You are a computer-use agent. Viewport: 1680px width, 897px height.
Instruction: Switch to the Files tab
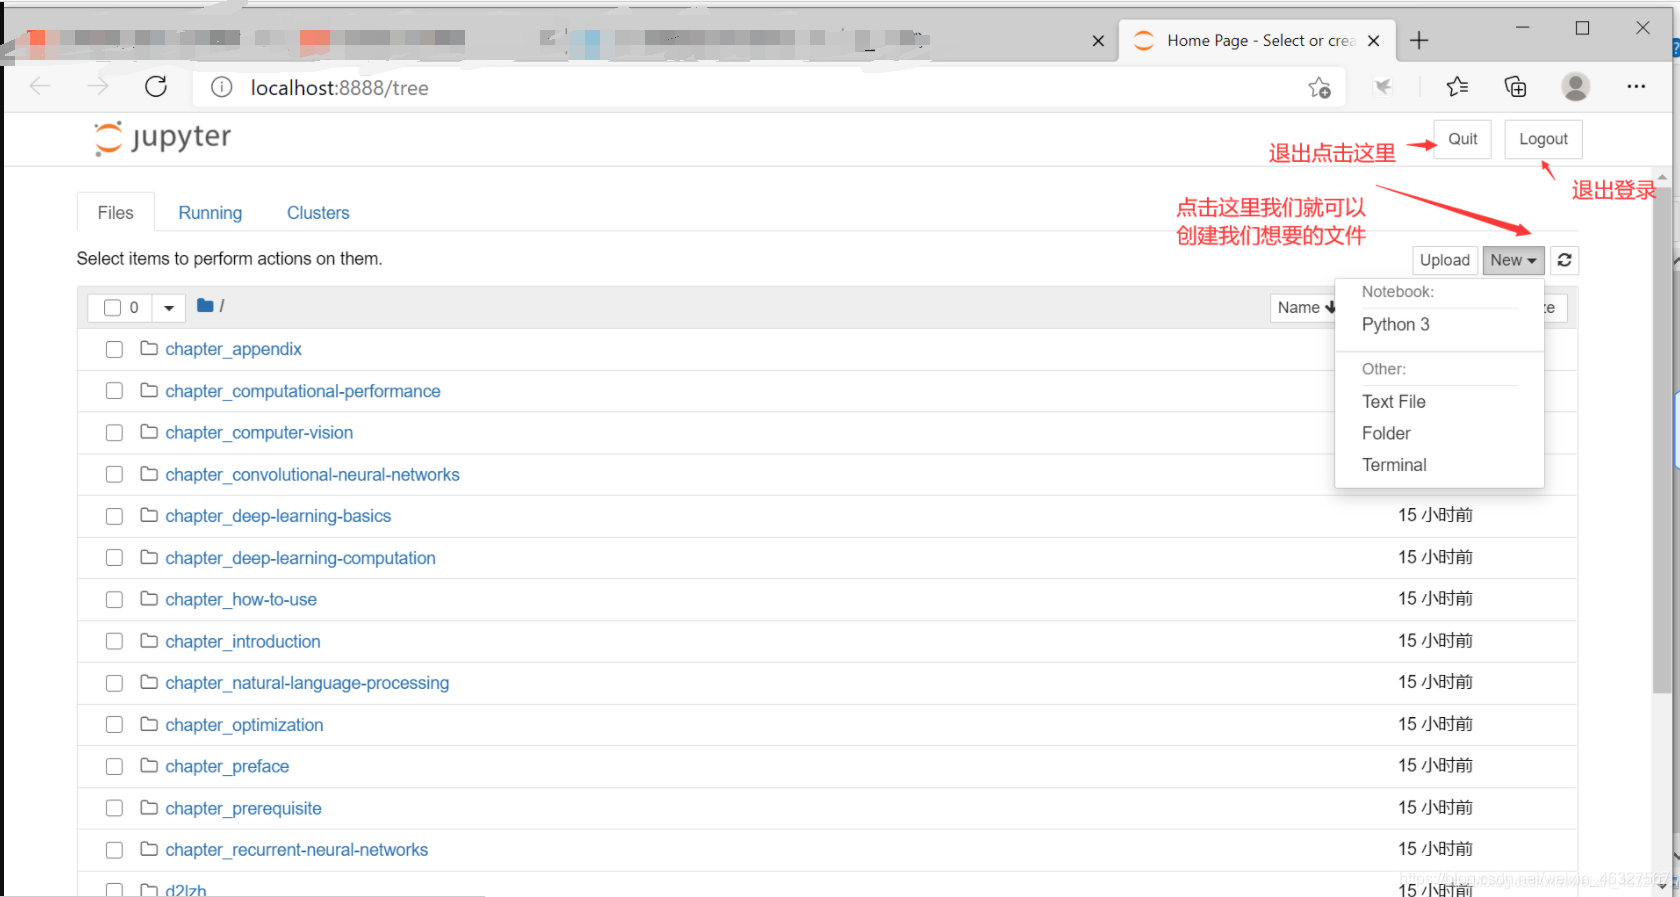[x=116, y=213]
